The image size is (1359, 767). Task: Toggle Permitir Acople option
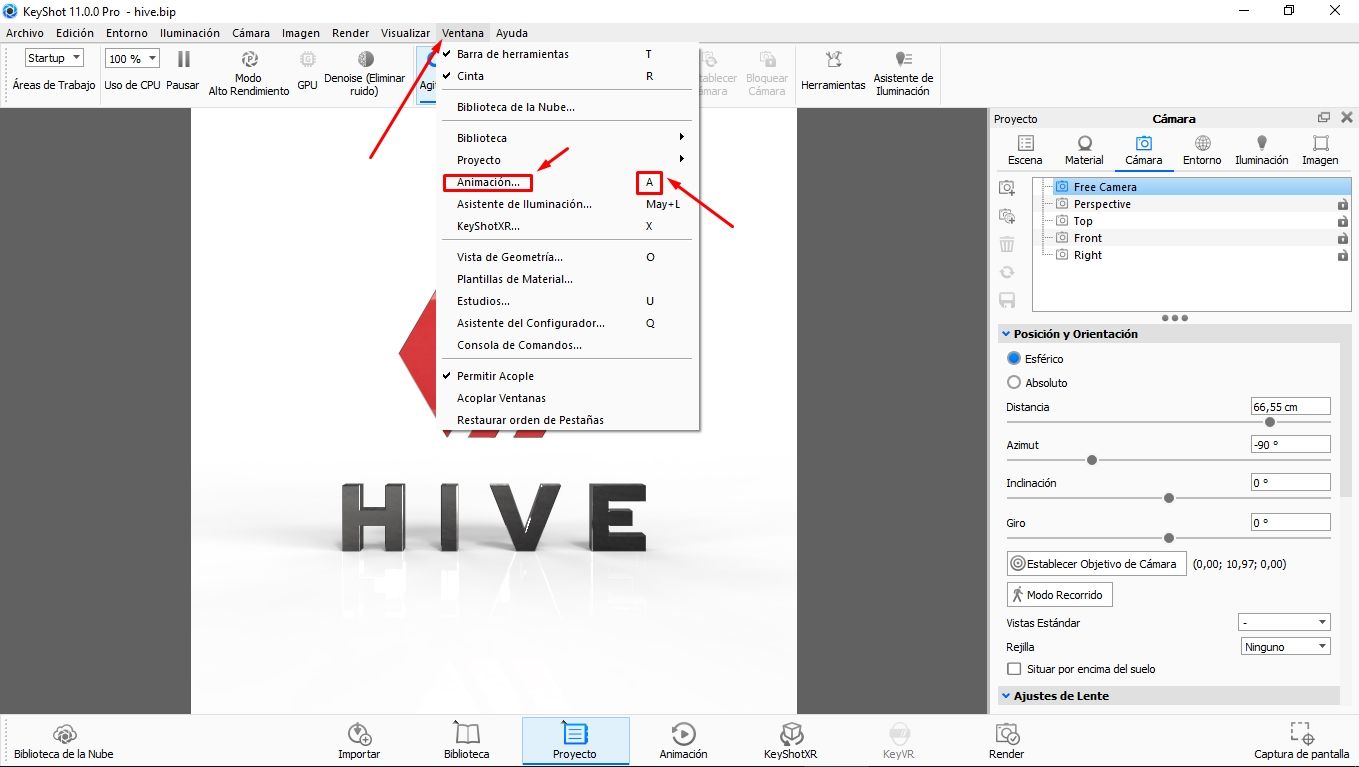(x=569, y=376)
